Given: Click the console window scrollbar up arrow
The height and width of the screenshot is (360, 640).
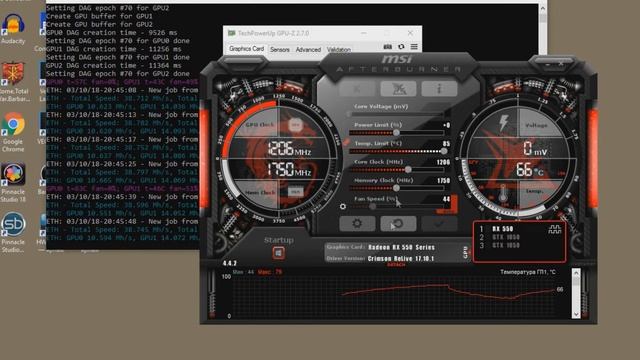Looking at the screenshot, I should tap(542, 8).
